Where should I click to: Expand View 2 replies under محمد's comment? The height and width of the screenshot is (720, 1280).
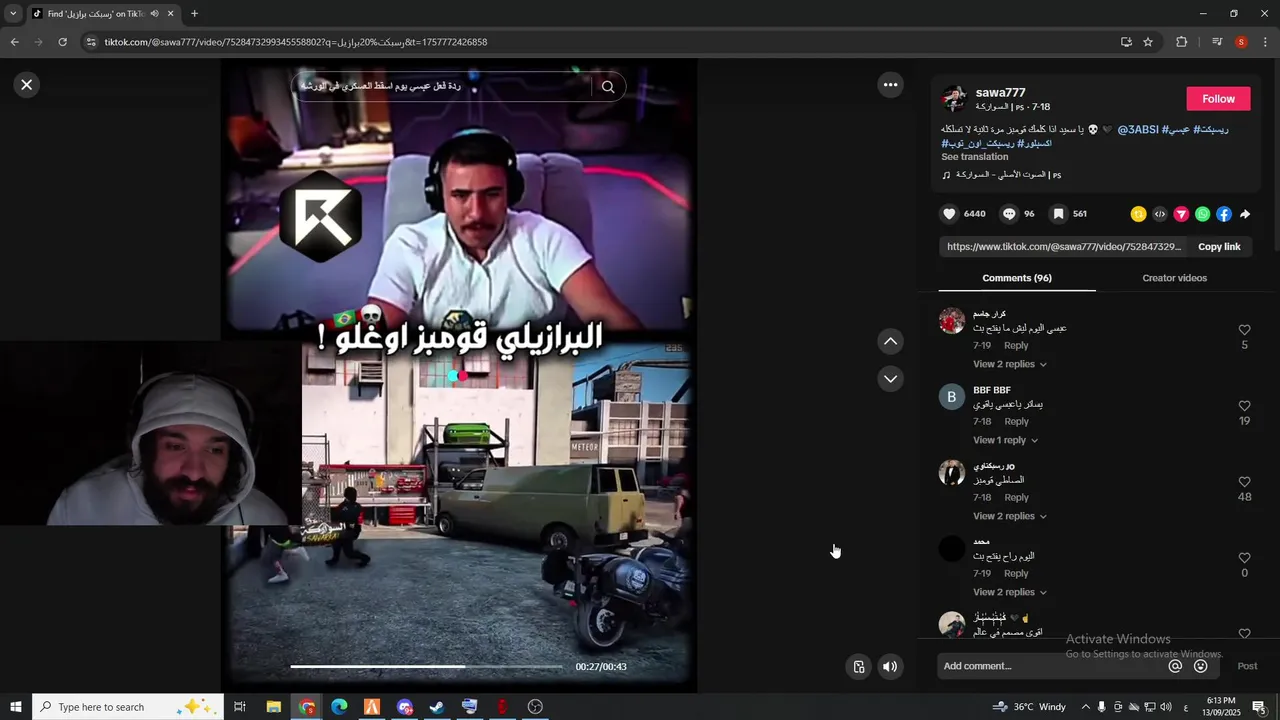click(x=1010, y=592)
